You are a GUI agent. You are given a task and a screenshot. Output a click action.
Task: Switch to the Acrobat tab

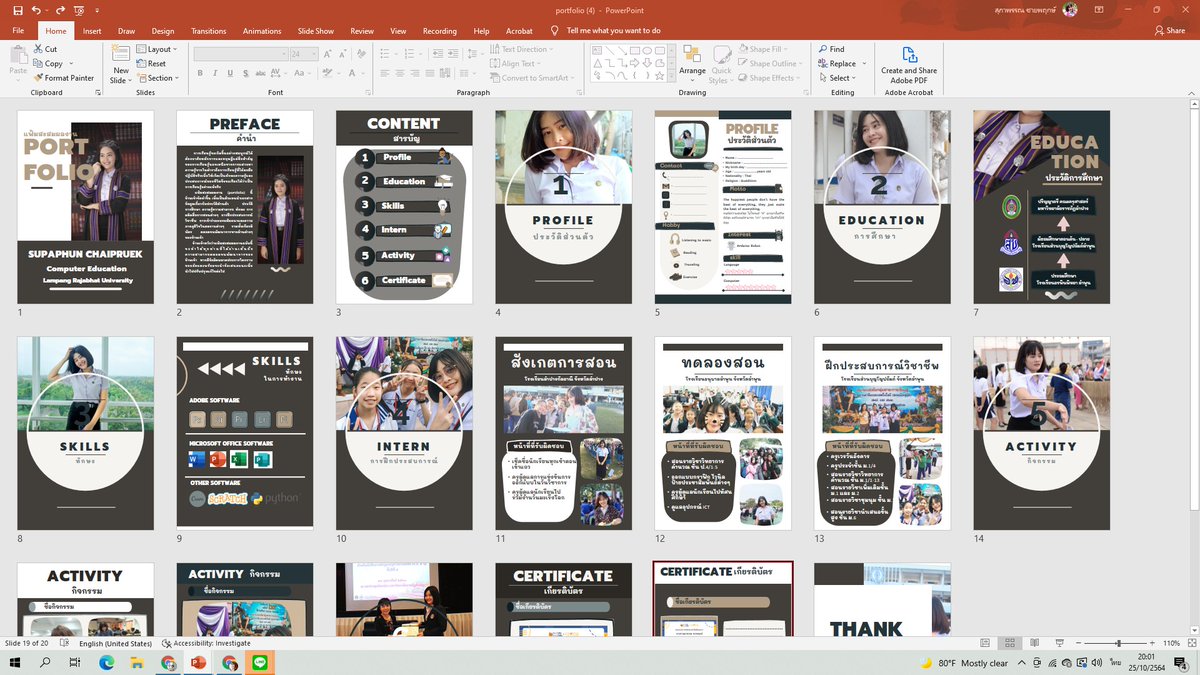519,31
